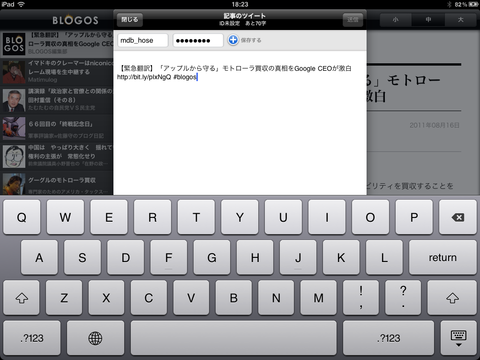Tap the T key
Image resolution: width=480 pixels, height=360 pixels.
pos(196,217)
